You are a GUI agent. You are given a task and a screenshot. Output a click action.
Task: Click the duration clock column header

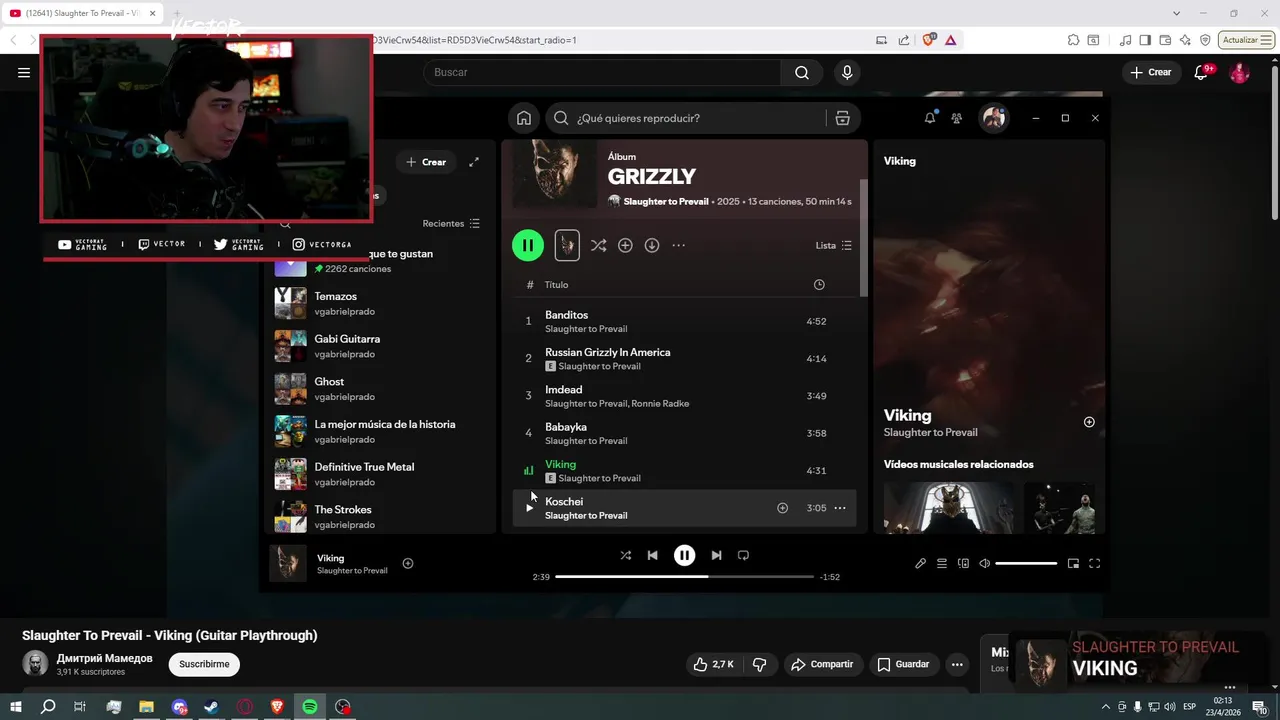[x=819, y=285]
